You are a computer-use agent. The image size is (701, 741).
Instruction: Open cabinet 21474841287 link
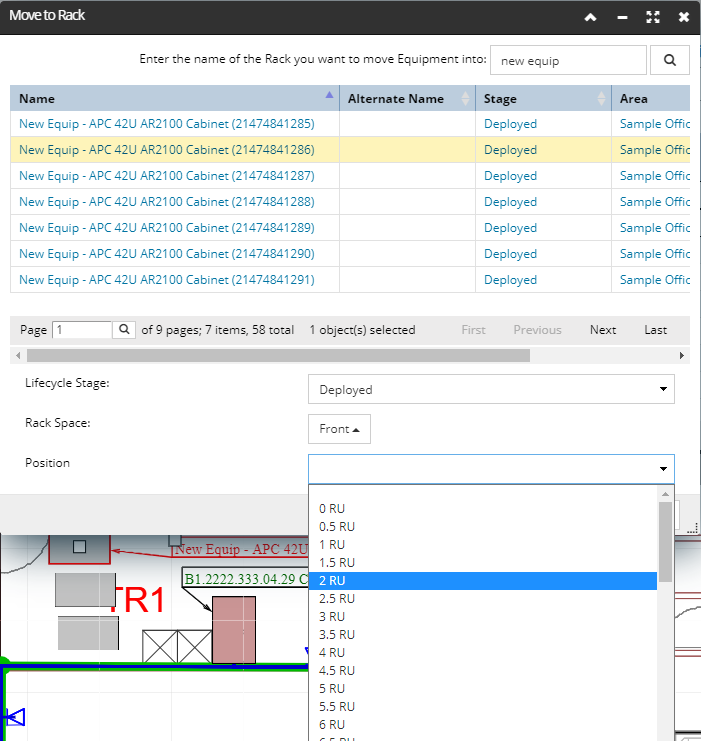[x=167, y=176]
